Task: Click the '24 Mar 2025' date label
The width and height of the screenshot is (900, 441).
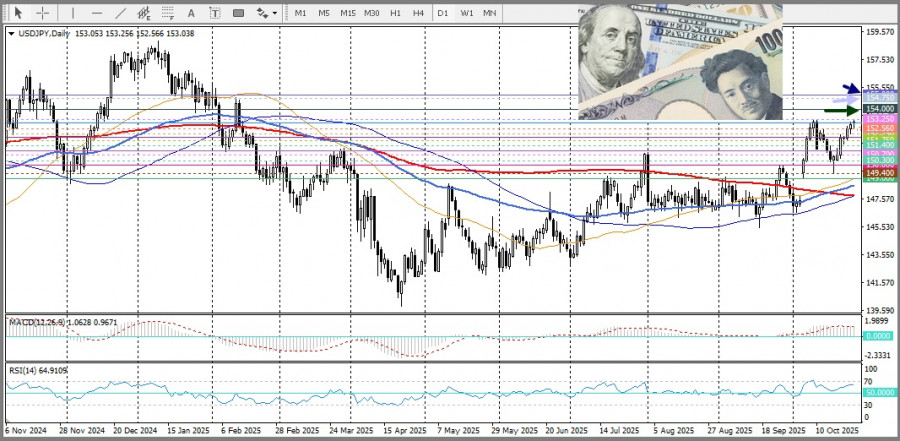Action: point(351,431)
